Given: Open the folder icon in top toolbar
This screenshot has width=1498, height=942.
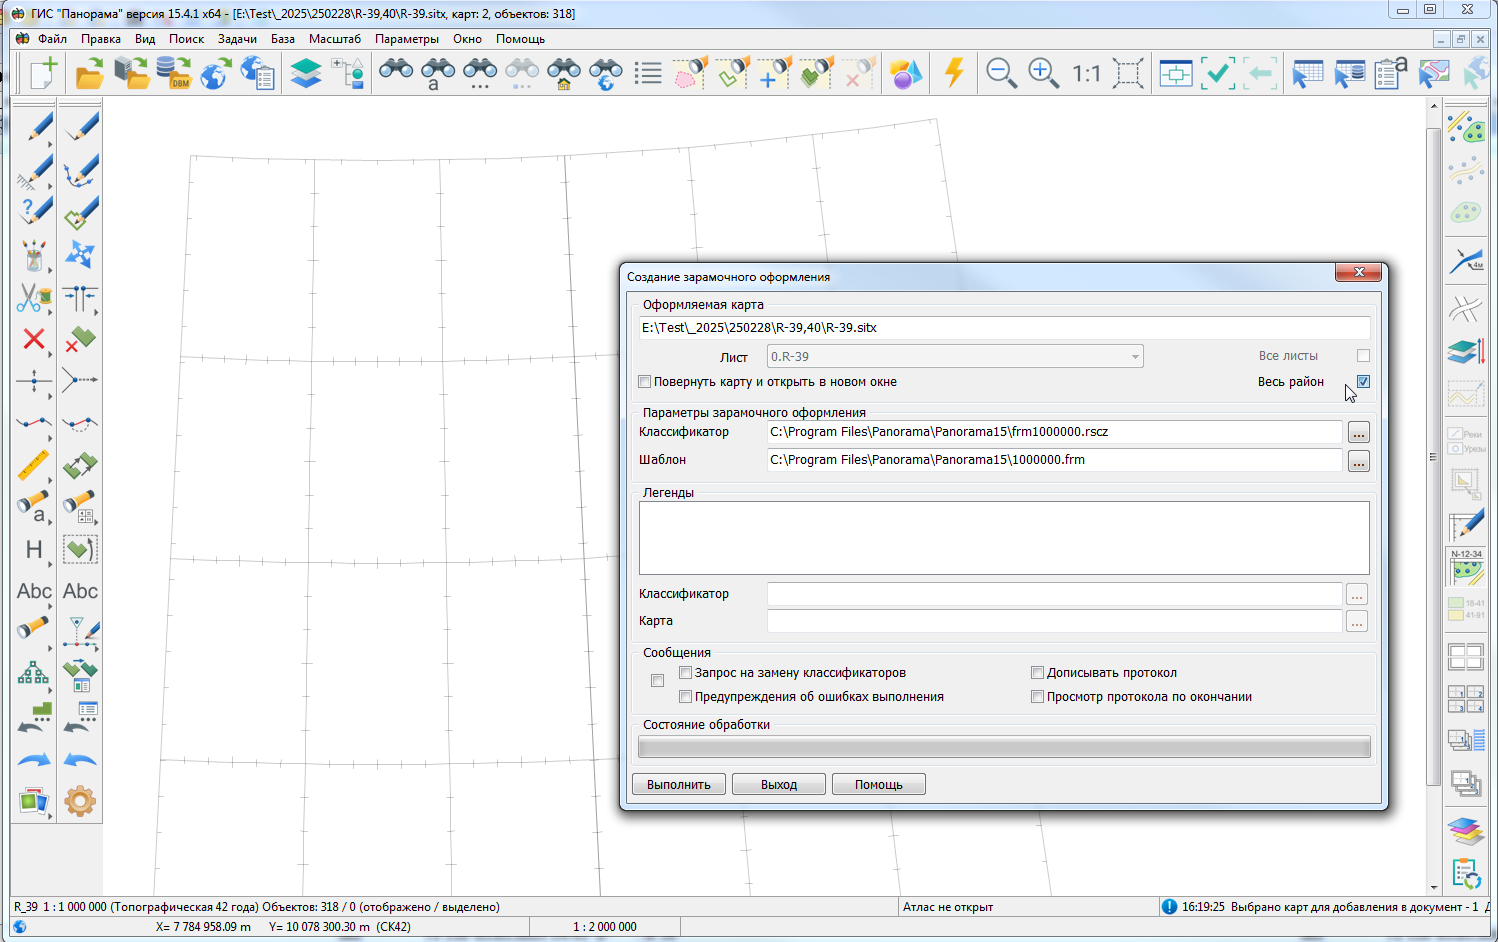Looking at the screenshot, I should click(89, 73).
